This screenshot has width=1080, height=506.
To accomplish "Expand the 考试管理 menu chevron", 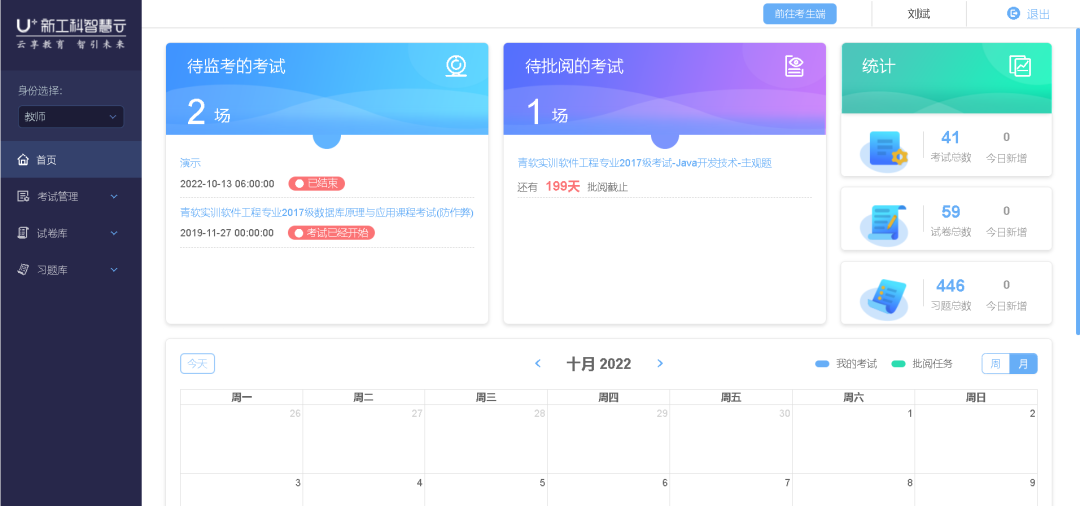I will point(114,197).
